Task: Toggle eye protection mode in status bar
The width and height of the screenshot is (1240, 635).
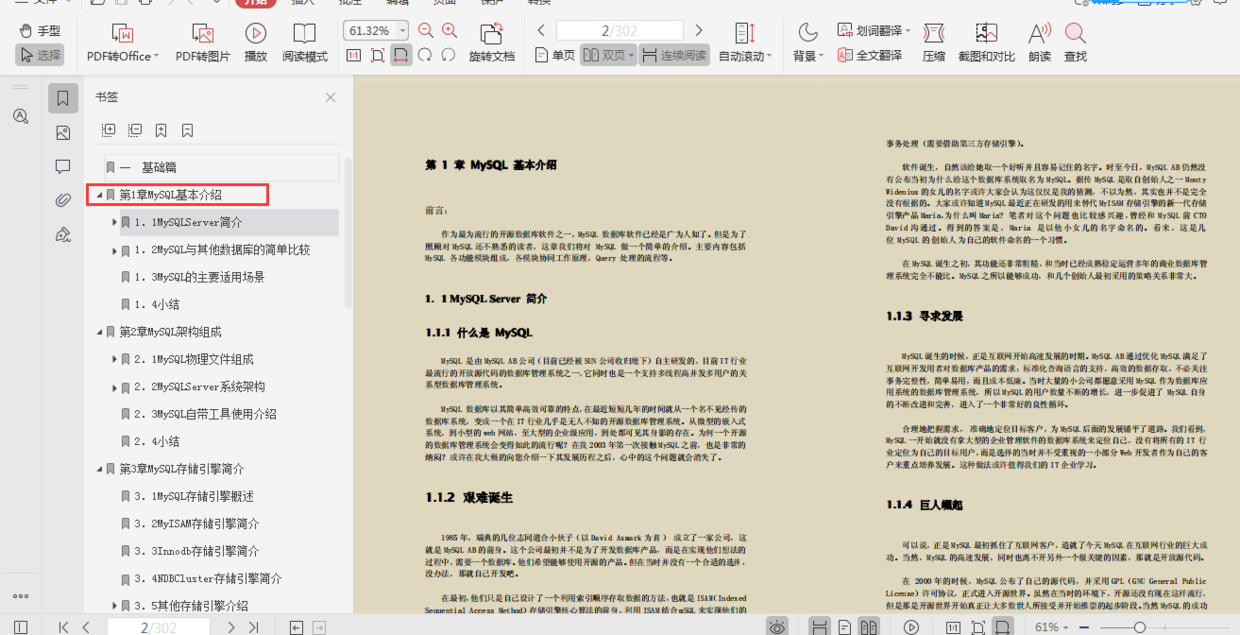Action: (x=777, y=627)
